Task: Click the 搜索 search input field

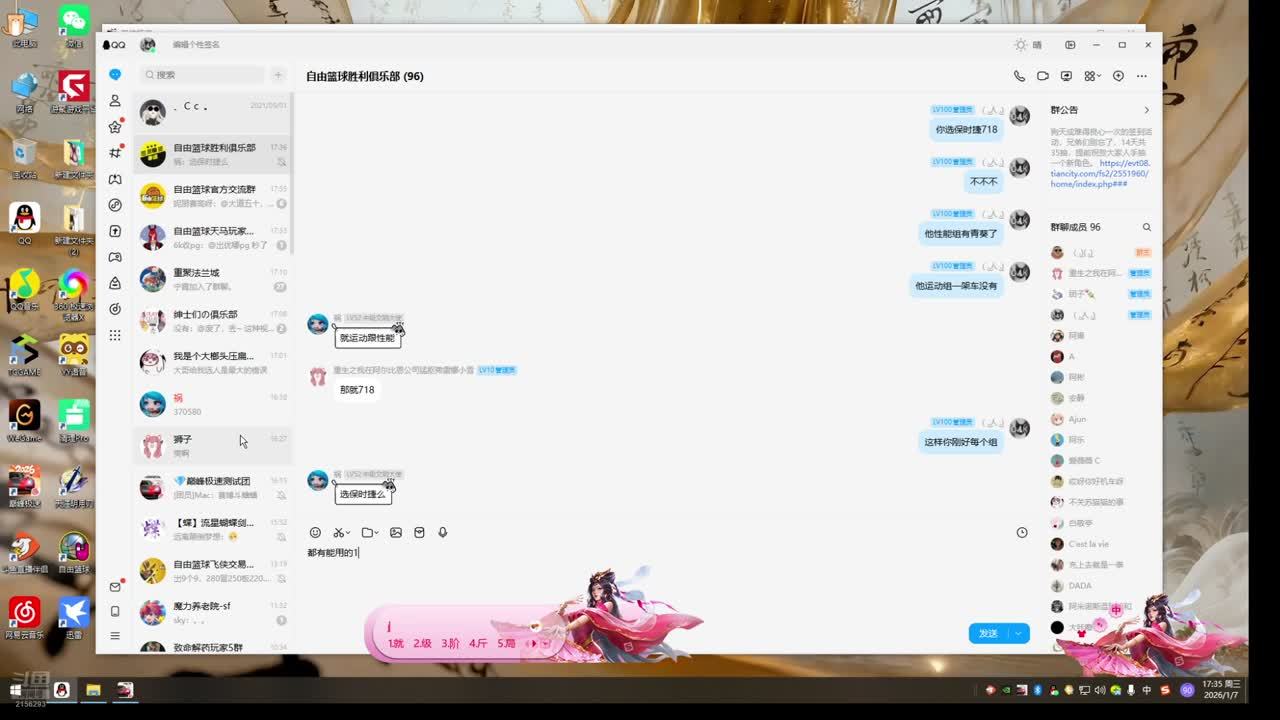Action: (205, 75)
